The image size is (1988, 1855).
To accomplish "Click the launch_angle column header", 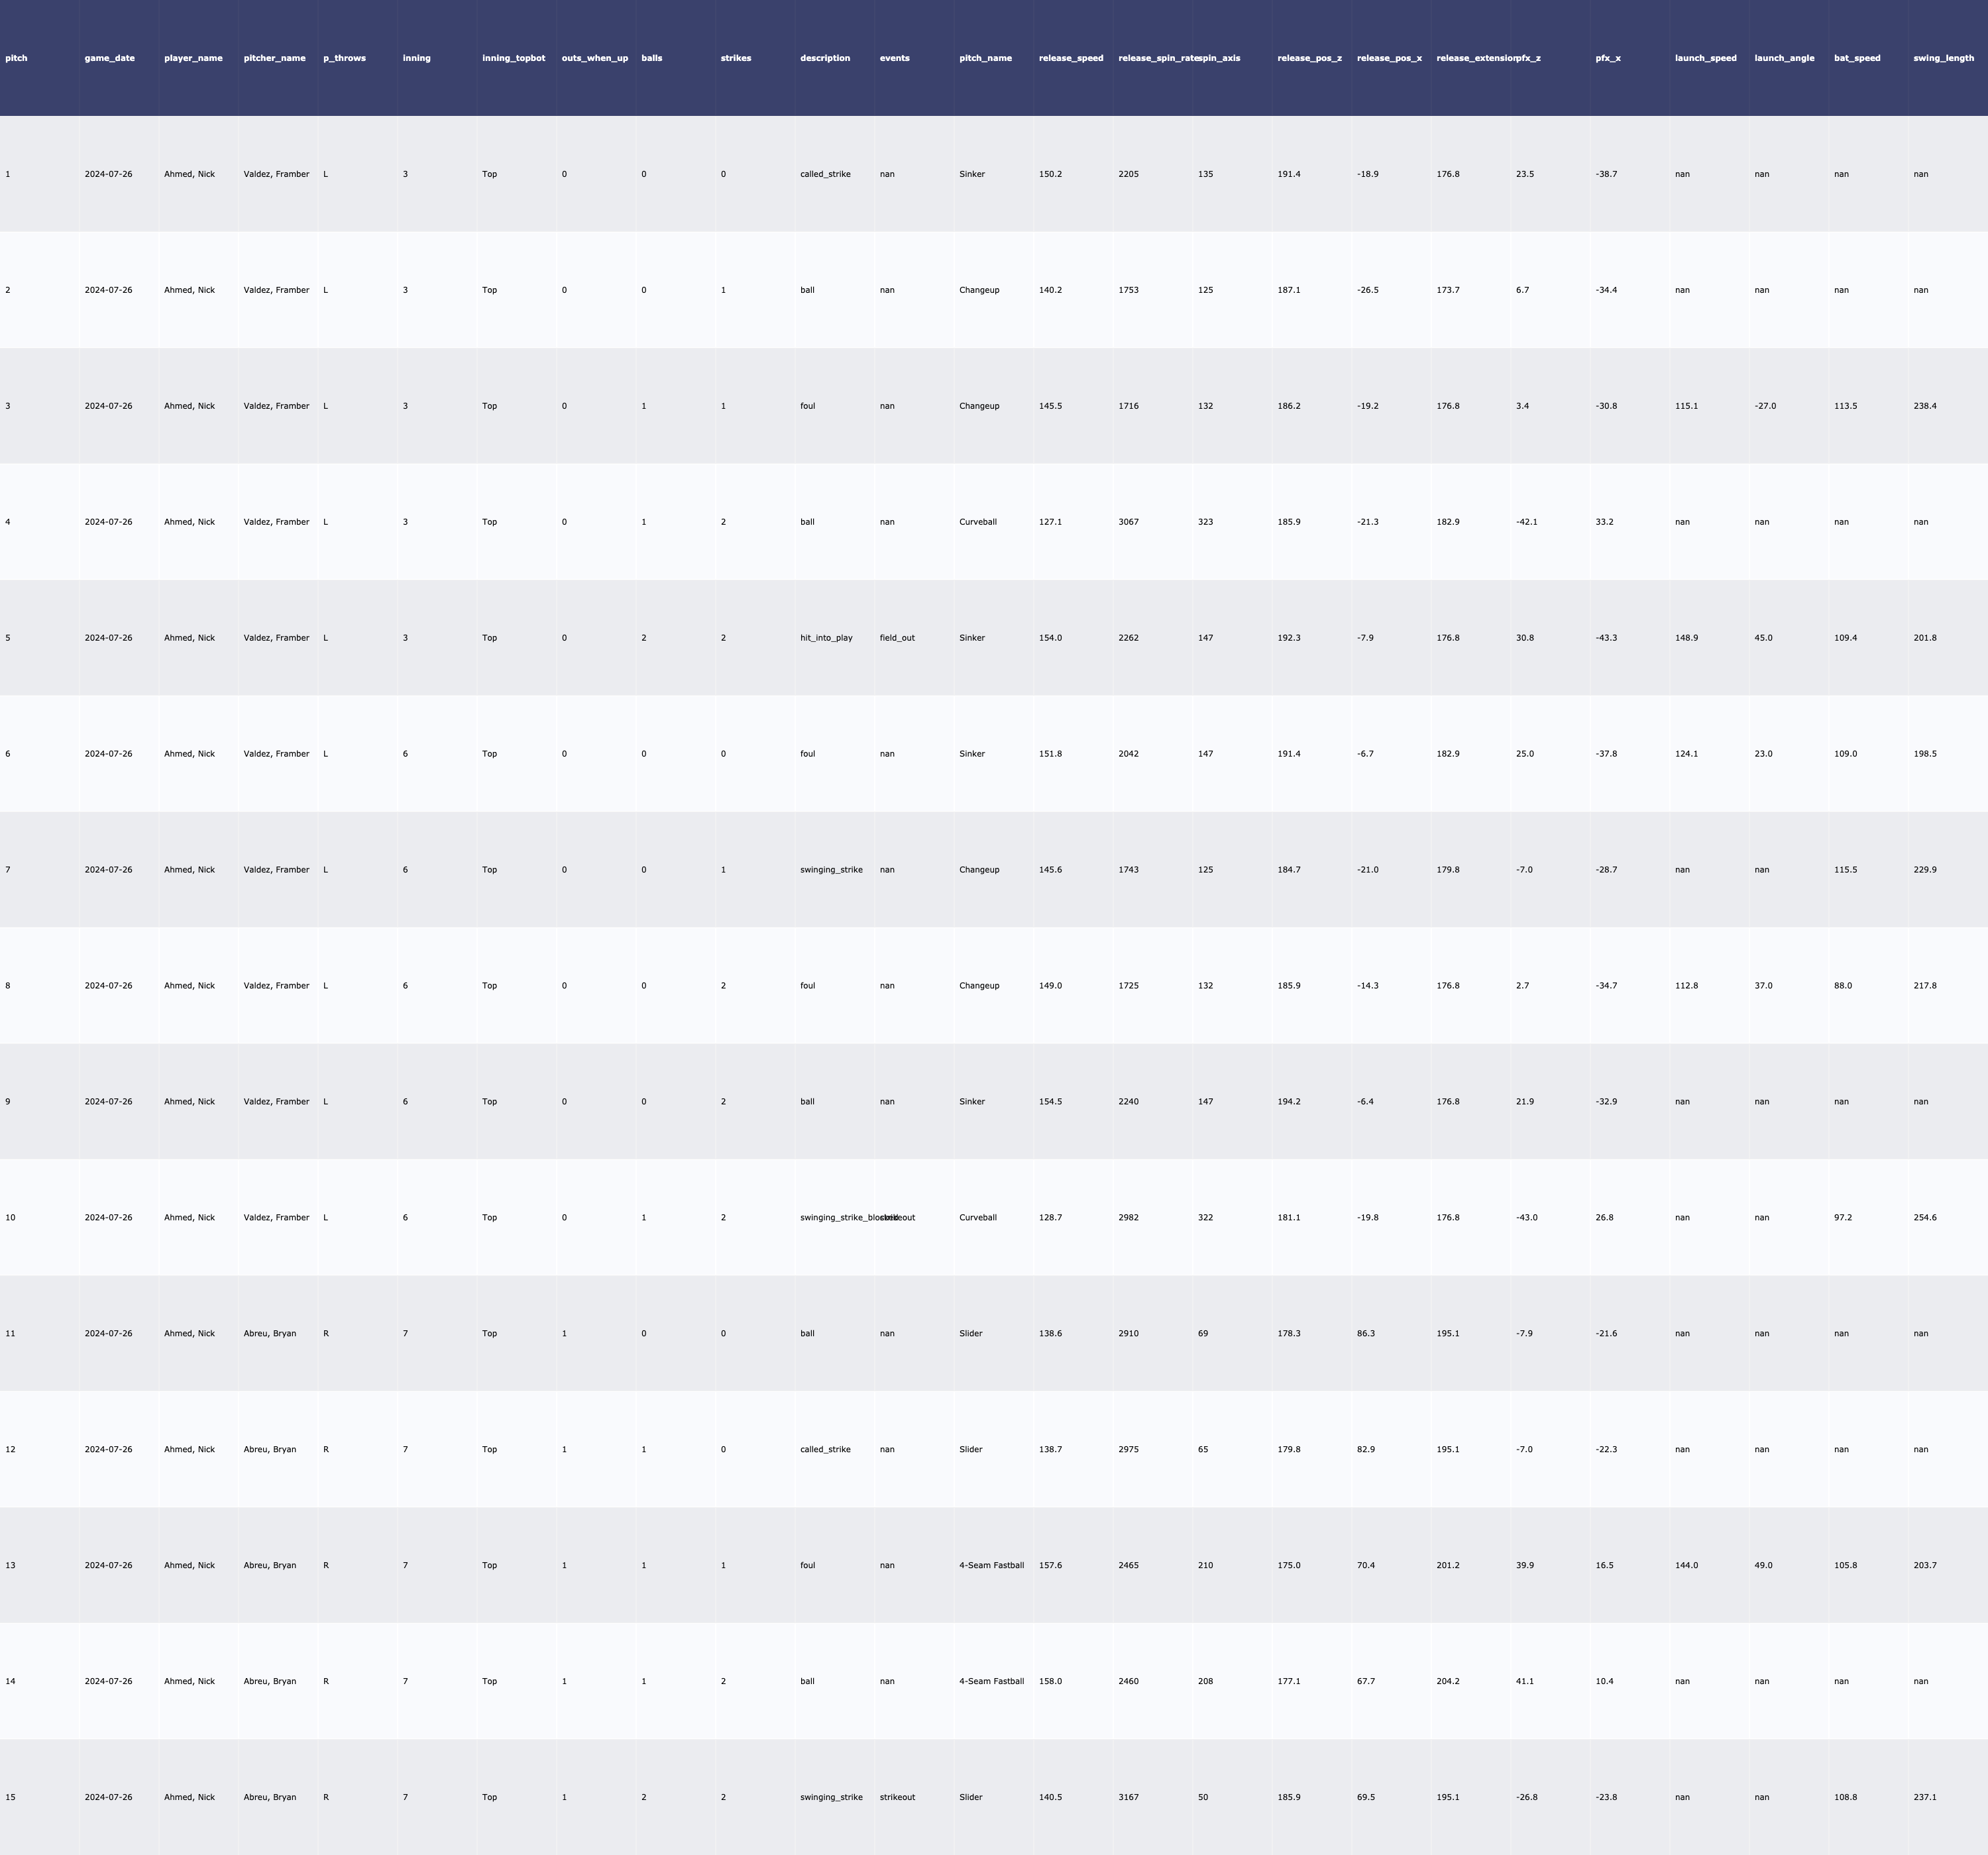I will click(1783, 58).
